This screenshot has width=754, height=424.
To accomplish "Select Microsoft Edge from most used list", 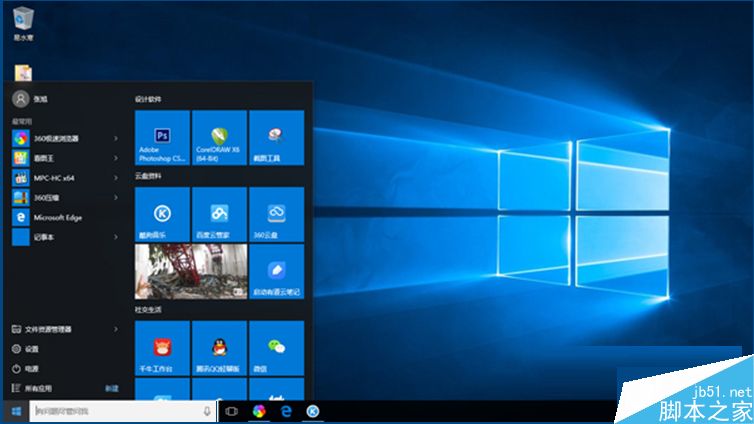I will pos(56,217).
